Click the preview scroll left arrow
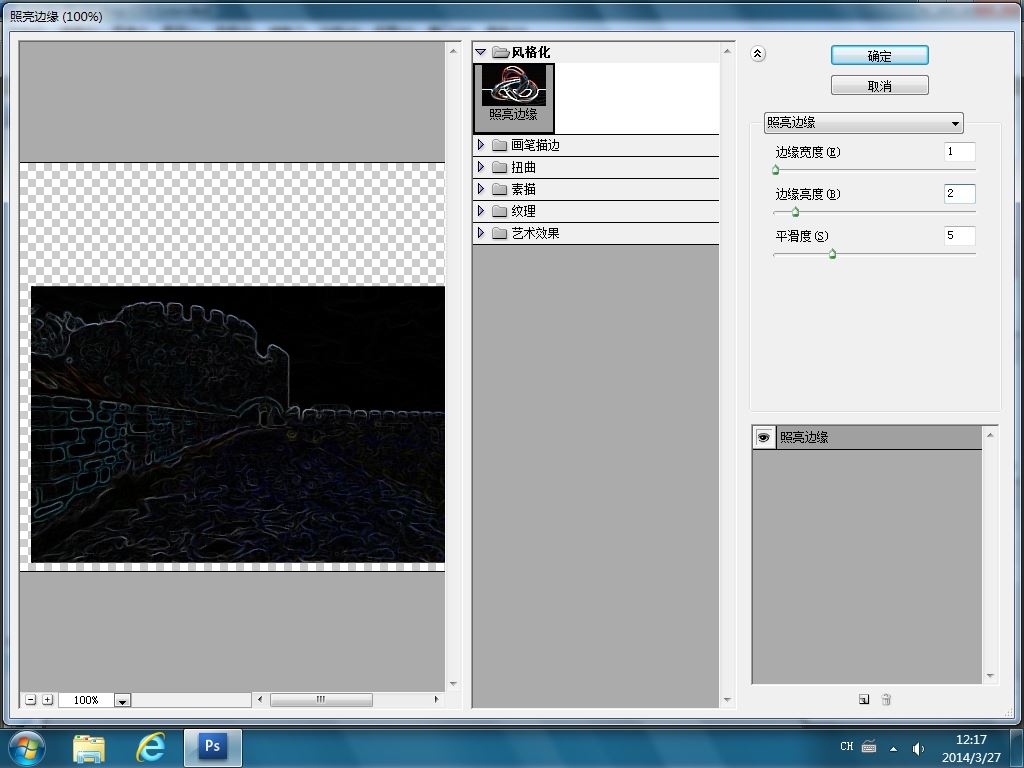This screenshot has width=1024, height=768. tap(260, 699)
